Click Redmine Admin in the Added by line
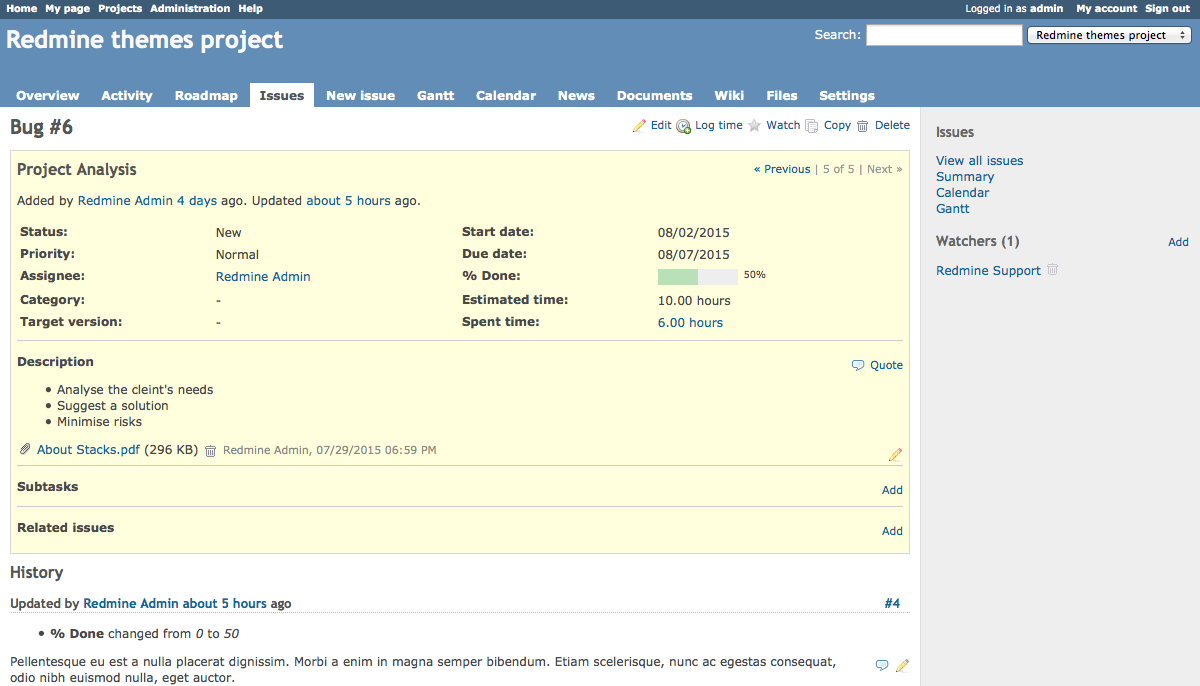Screen dimensions: 1200x686 click(125, 201)
